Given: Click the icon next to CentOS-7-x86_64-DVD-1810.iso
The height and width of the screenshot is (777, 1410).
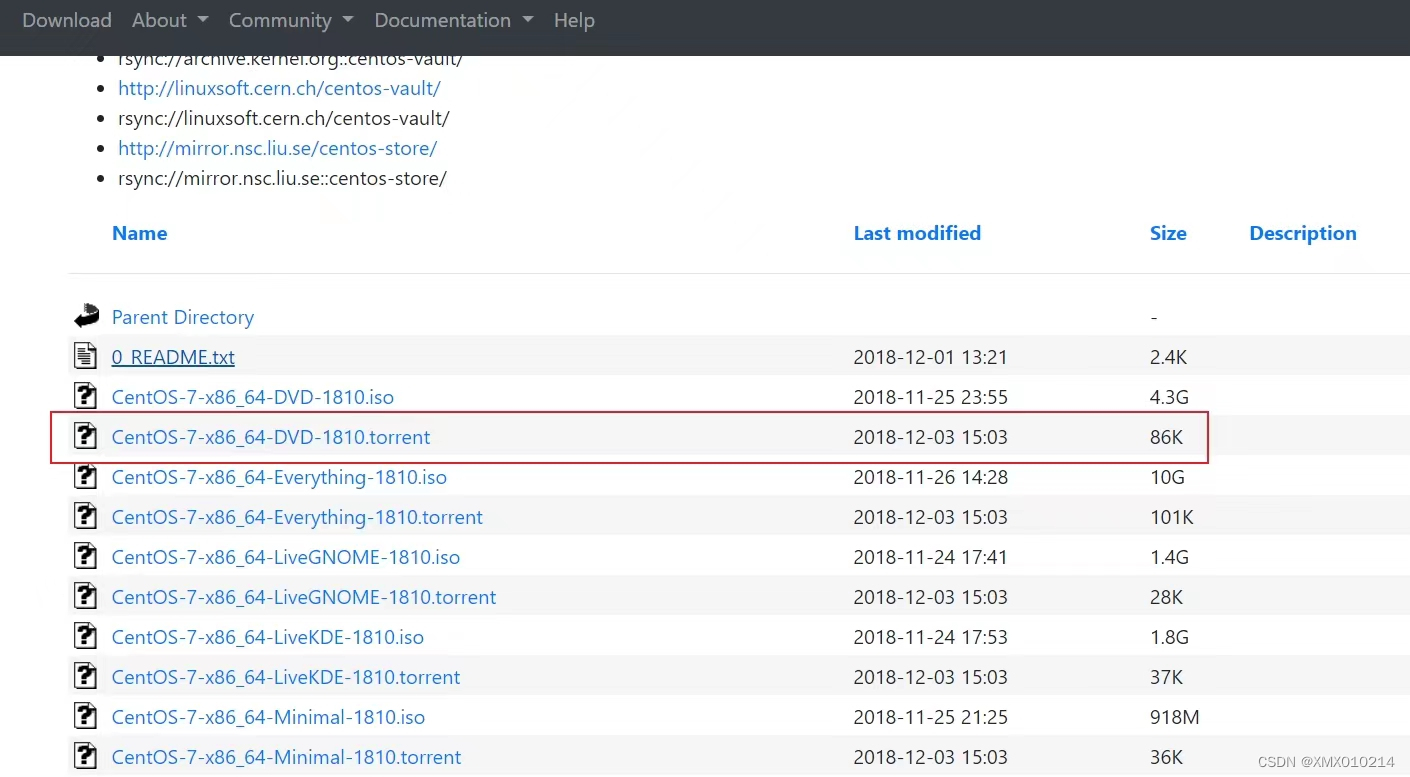Looking at the screenshot, I should (85, 396).
